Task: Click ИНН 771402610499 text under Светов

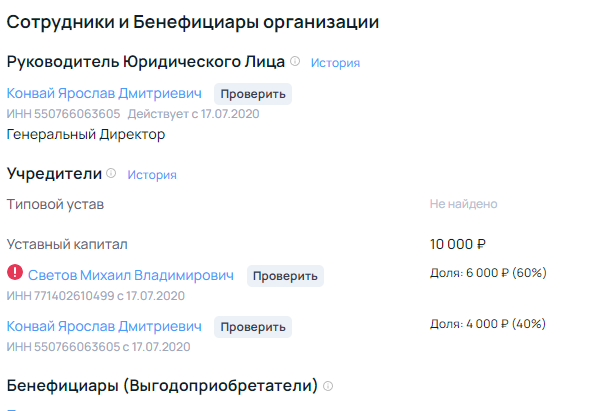Action: coord(61,296)
